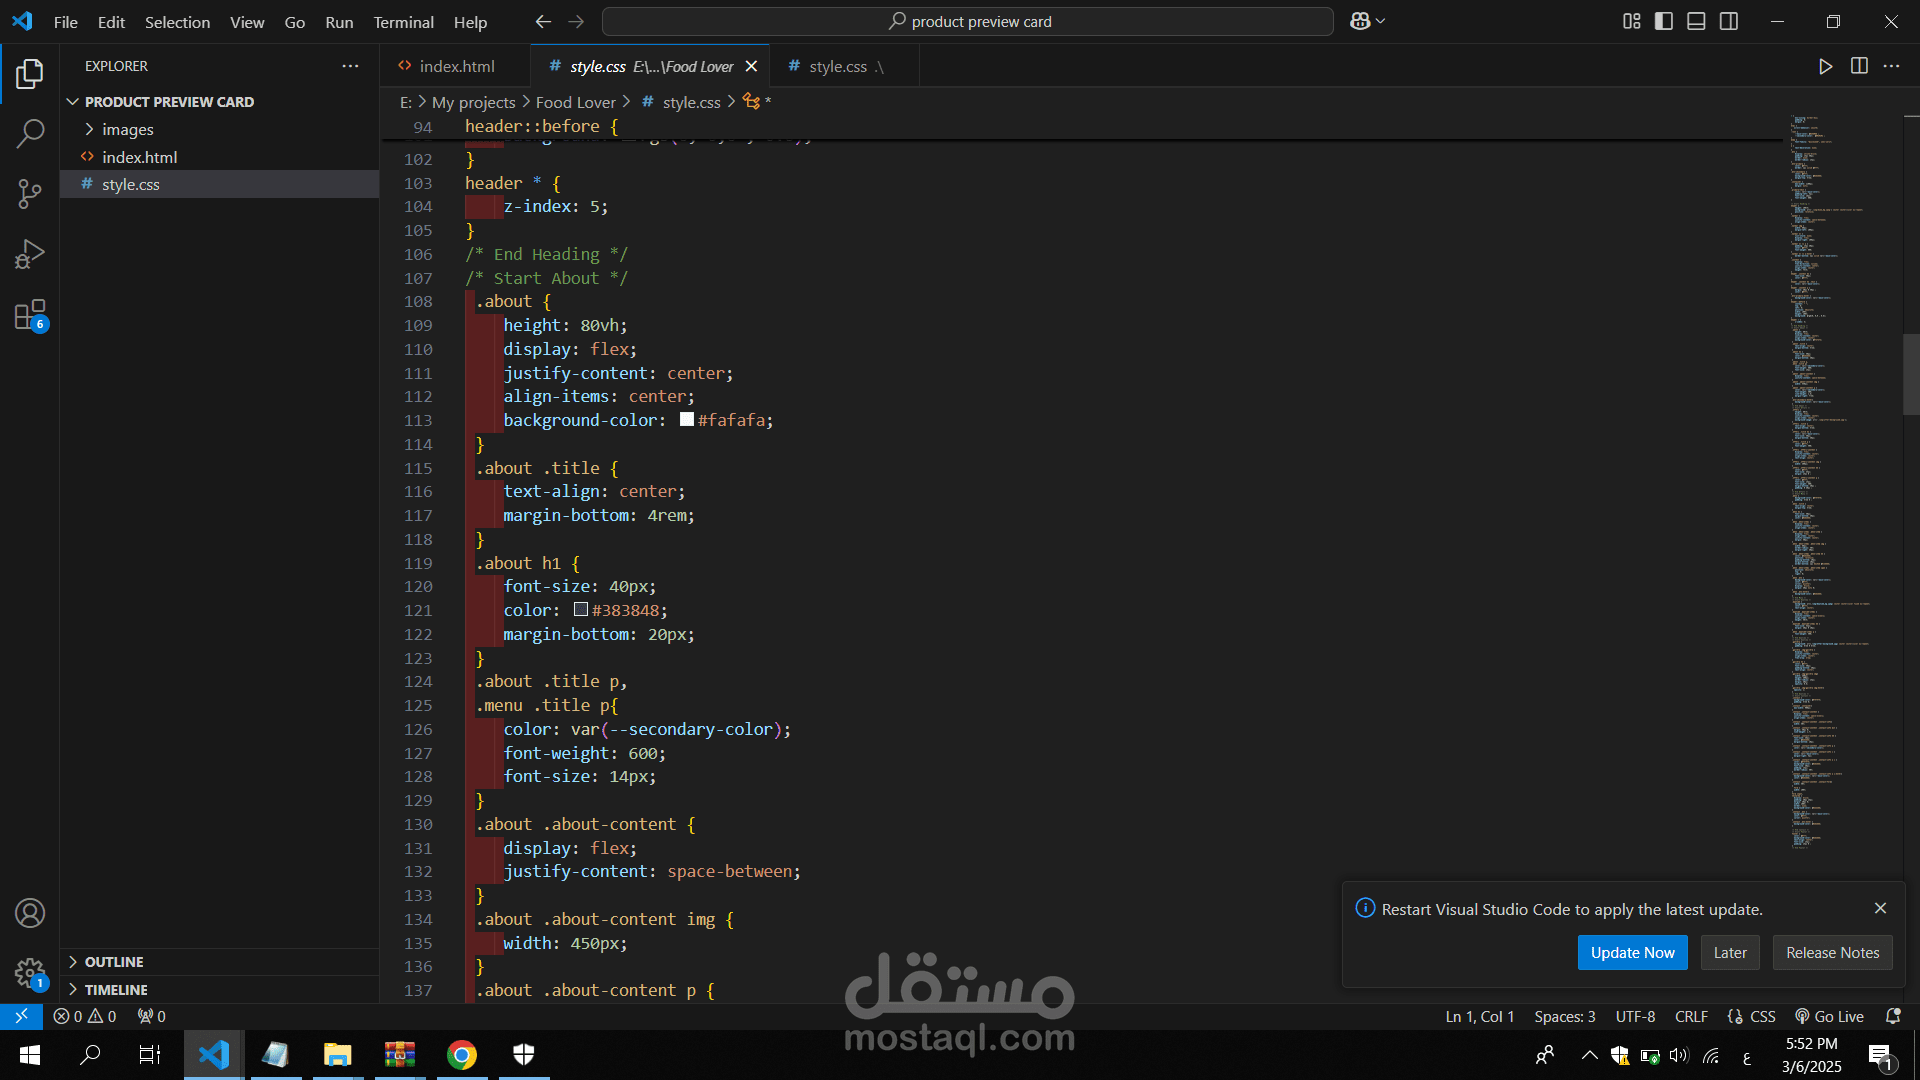Click the product preview card search field
1920x1080 pixels.
(x=968, y=21)
